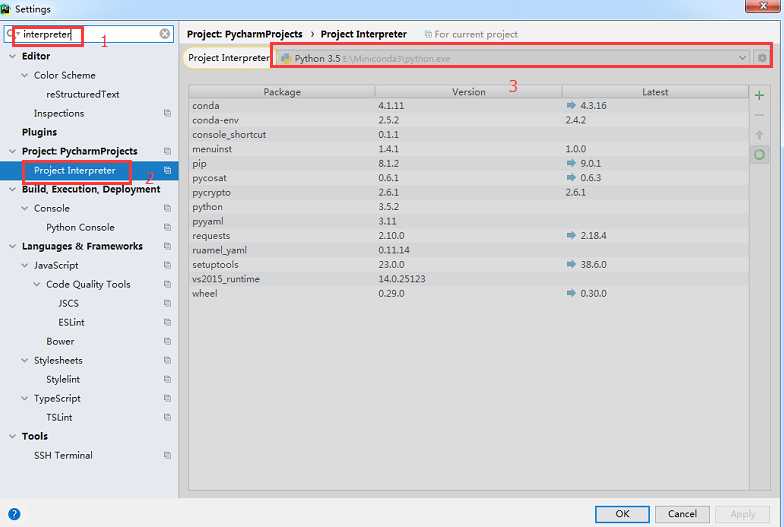Select reStructuredText under Color Scheme
The height and width of the screenshot is (527, 784).
click(x=82, y=94)
